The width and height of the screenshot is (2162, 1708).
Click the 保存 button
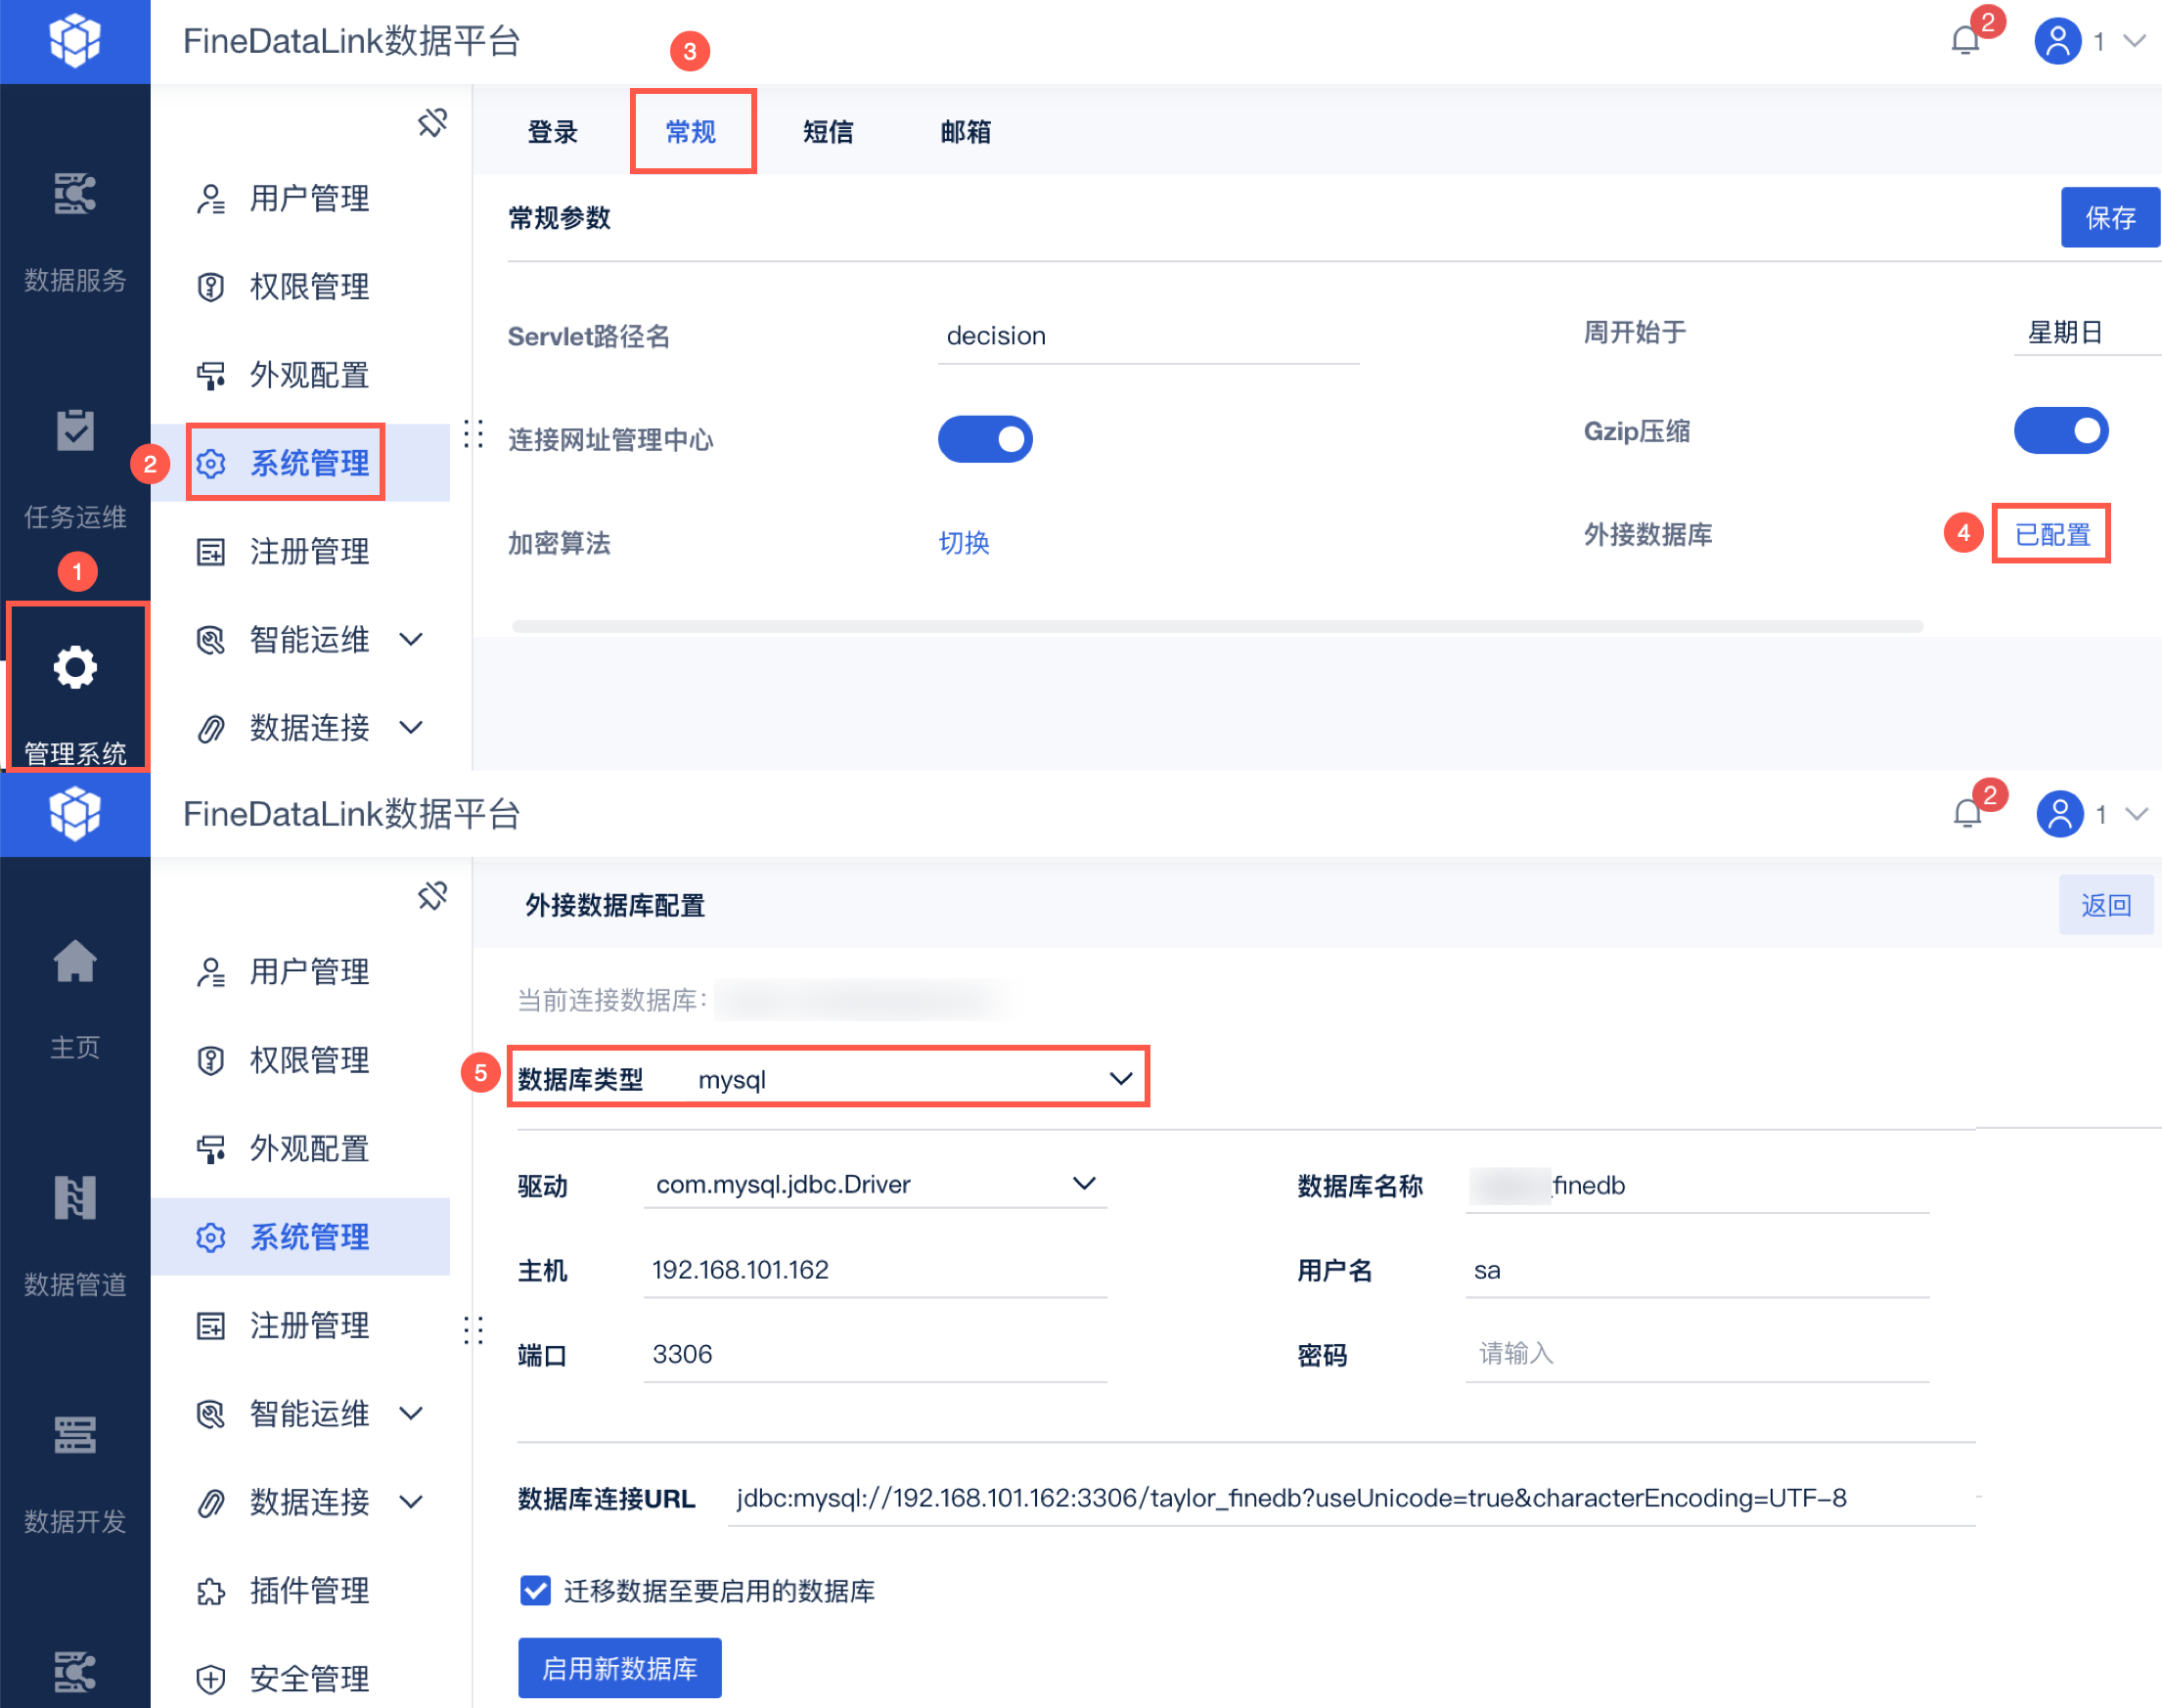click(2109, 217)
